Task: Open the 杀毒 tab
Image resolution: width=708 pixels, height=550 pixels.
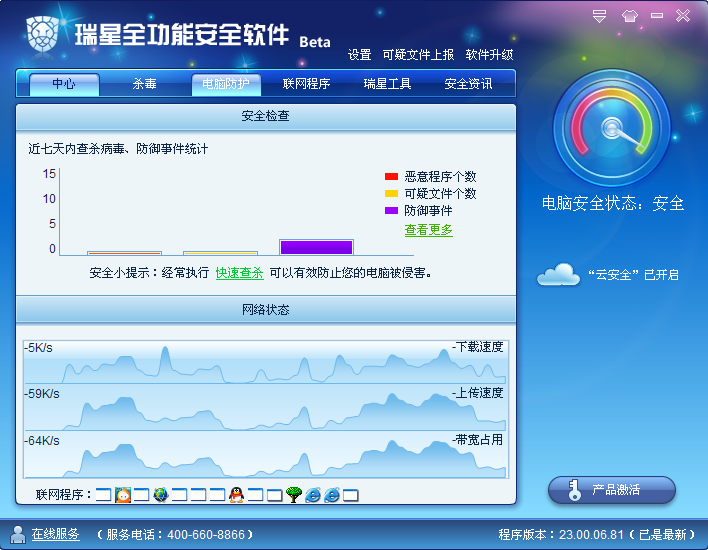Action: tap(144, 84)
